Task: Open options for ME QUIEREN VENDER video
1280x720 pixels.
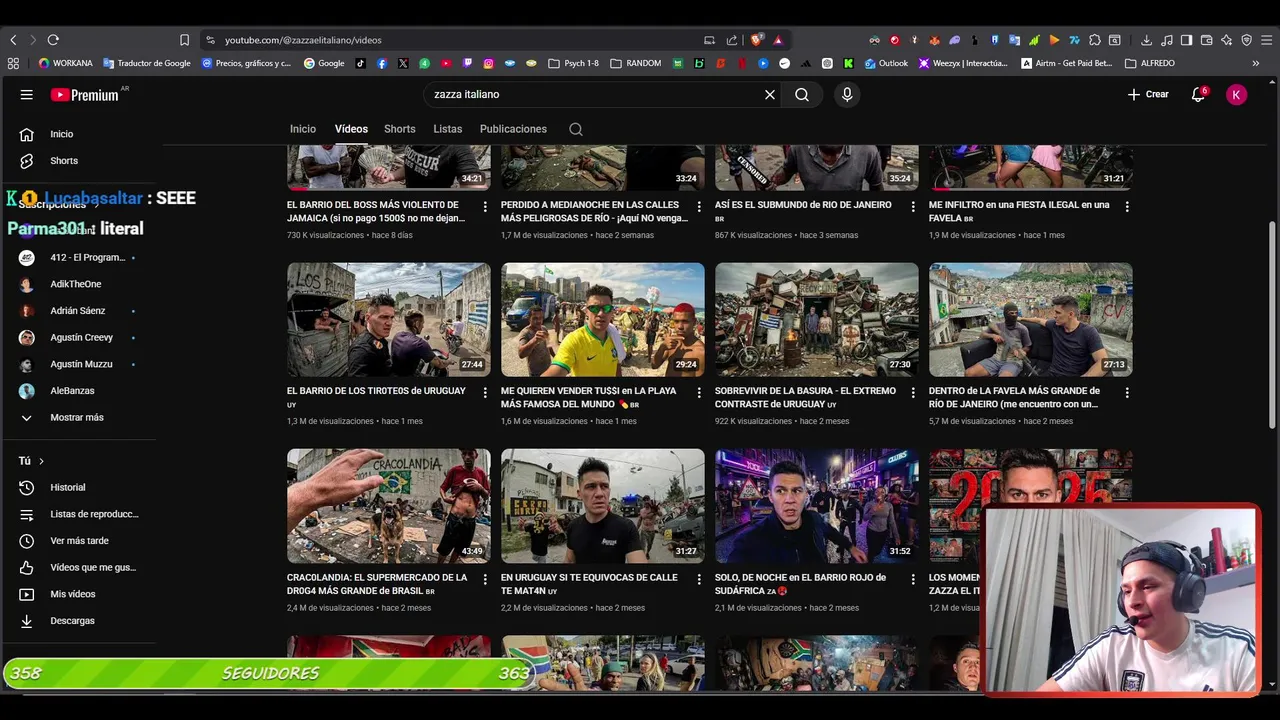Action: click(x=699, y=393)
